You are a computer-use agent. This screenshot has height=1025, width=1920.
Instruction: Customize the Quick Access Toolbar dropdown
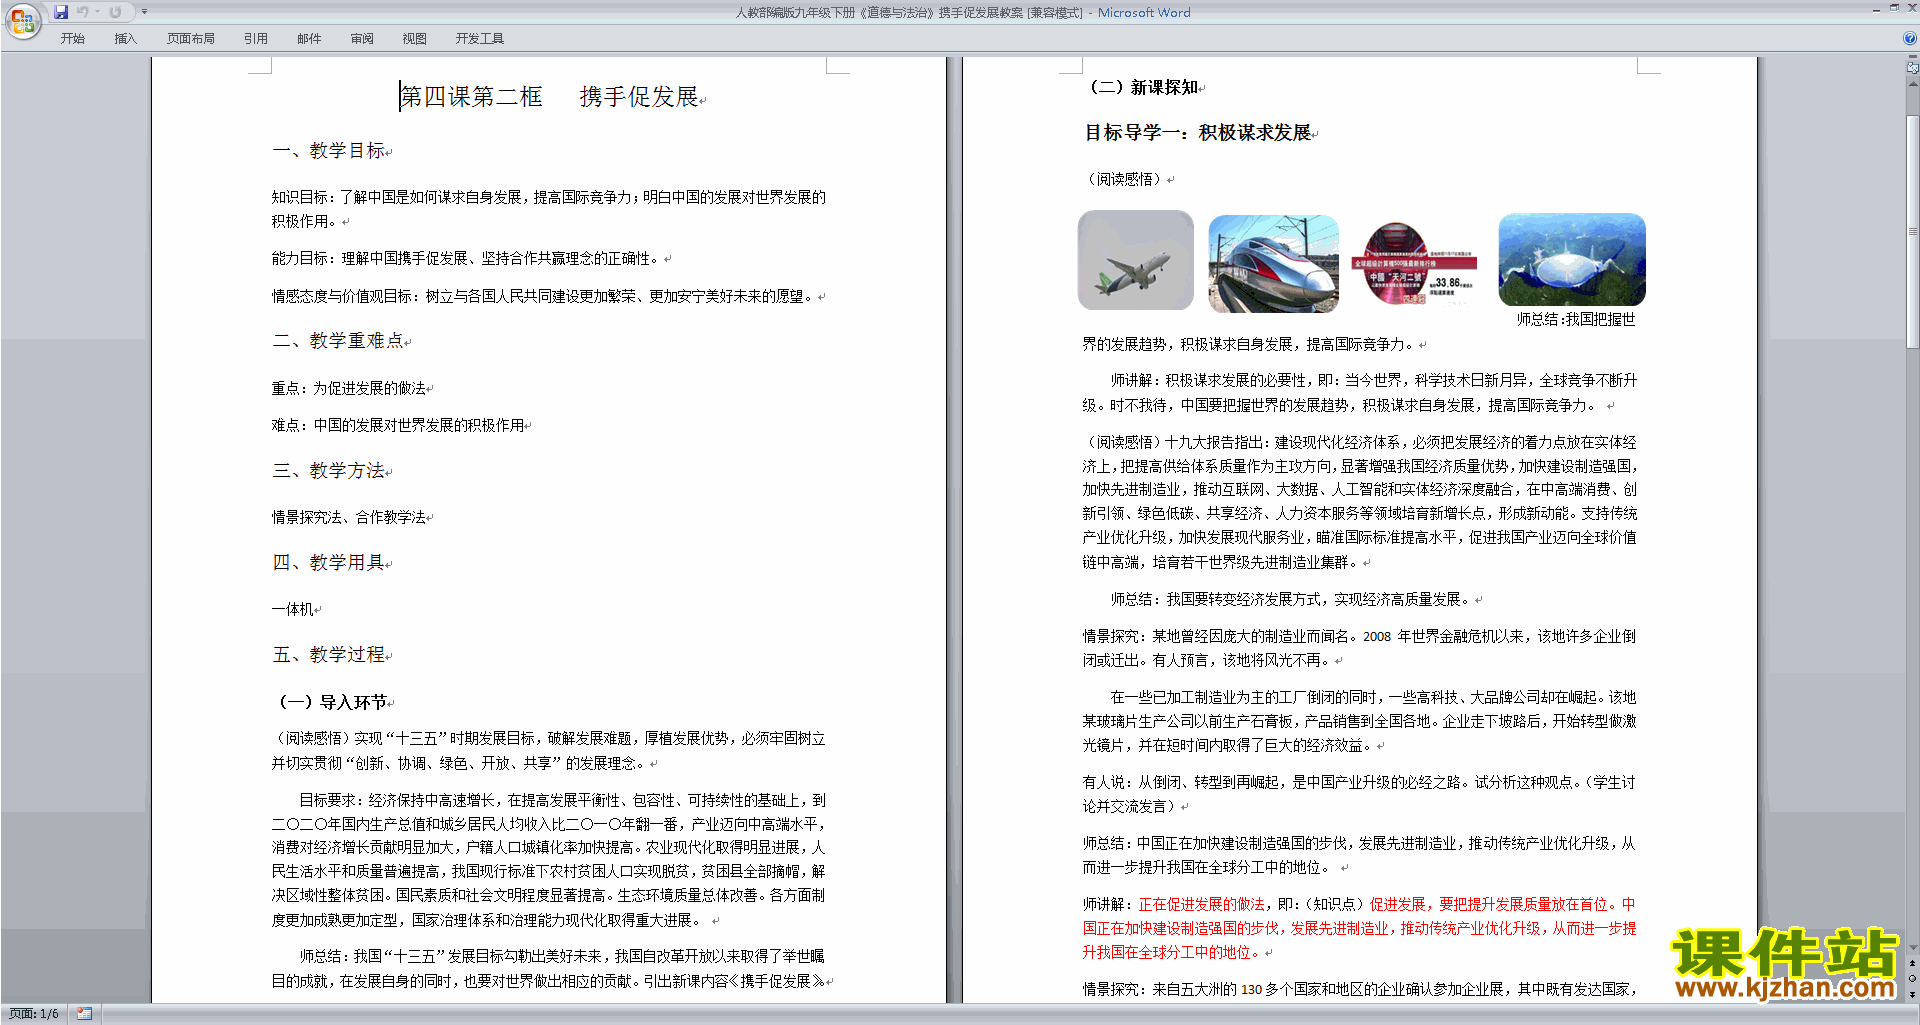(144, 12)
